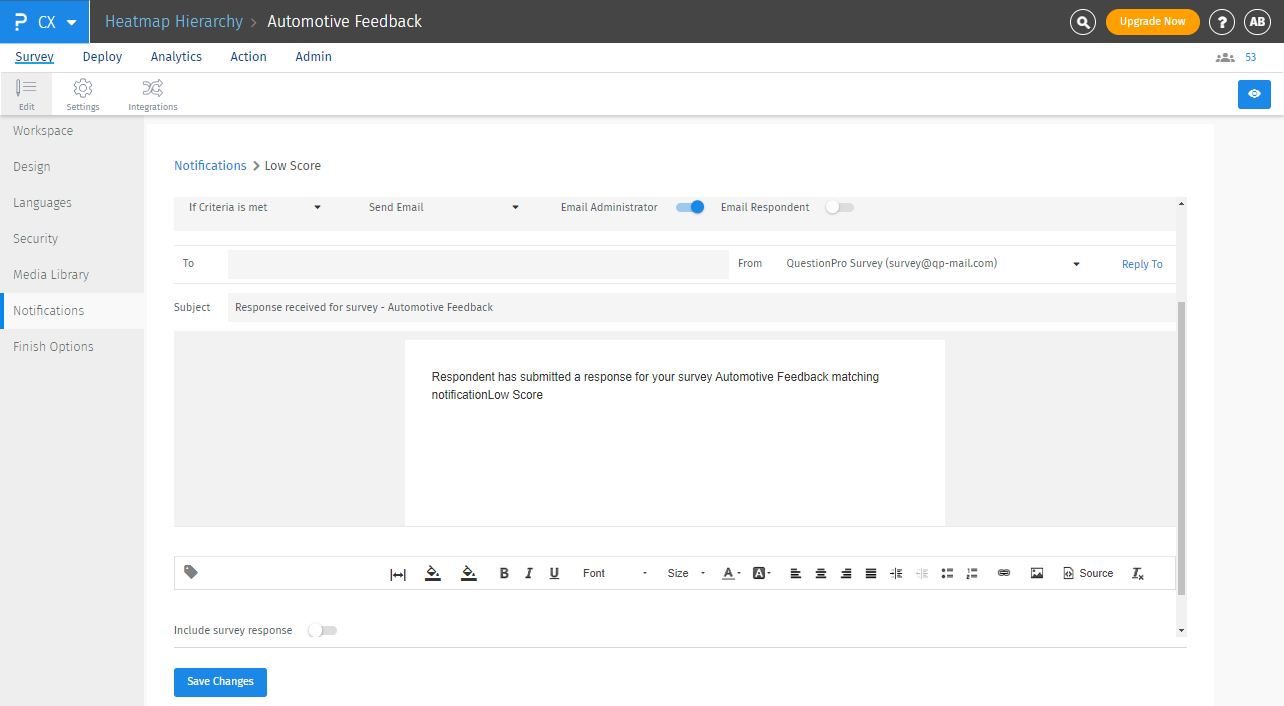This screenshot has height=706, width=1284.
Task: Open Integrations in the ribbon
Action: tap(153, 94)
